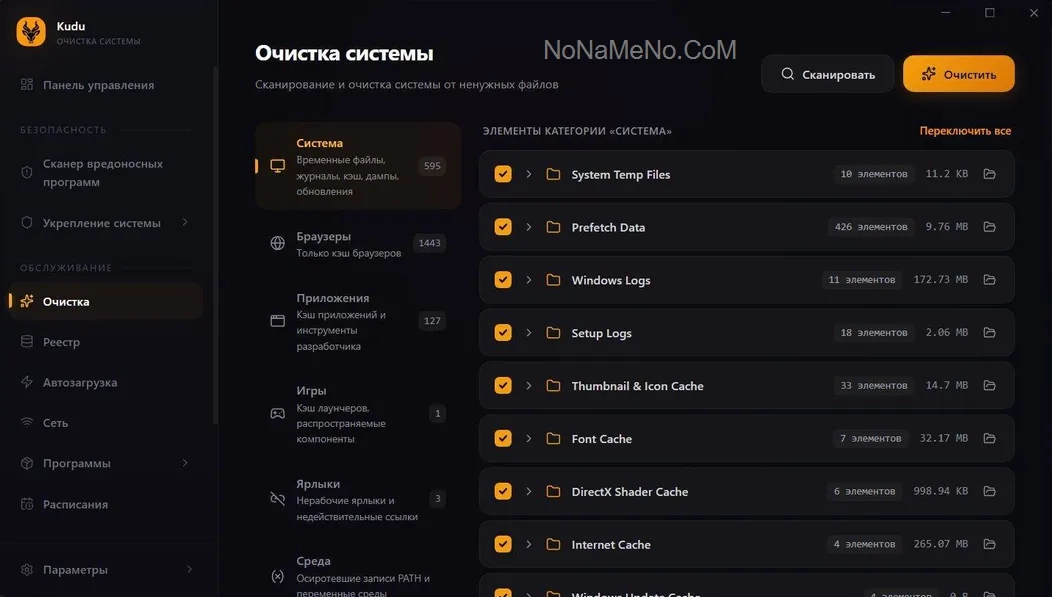Expand the Thumbnail & Icon Cache row

tap(529, 386)
